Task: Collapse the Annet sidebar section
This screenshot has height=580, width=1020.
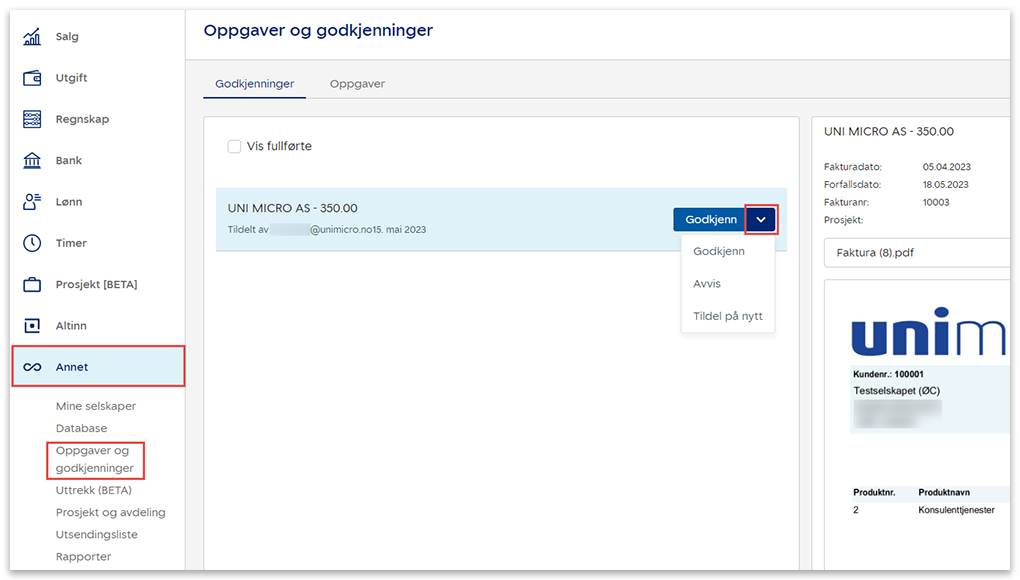Action: tap(98, 367)
